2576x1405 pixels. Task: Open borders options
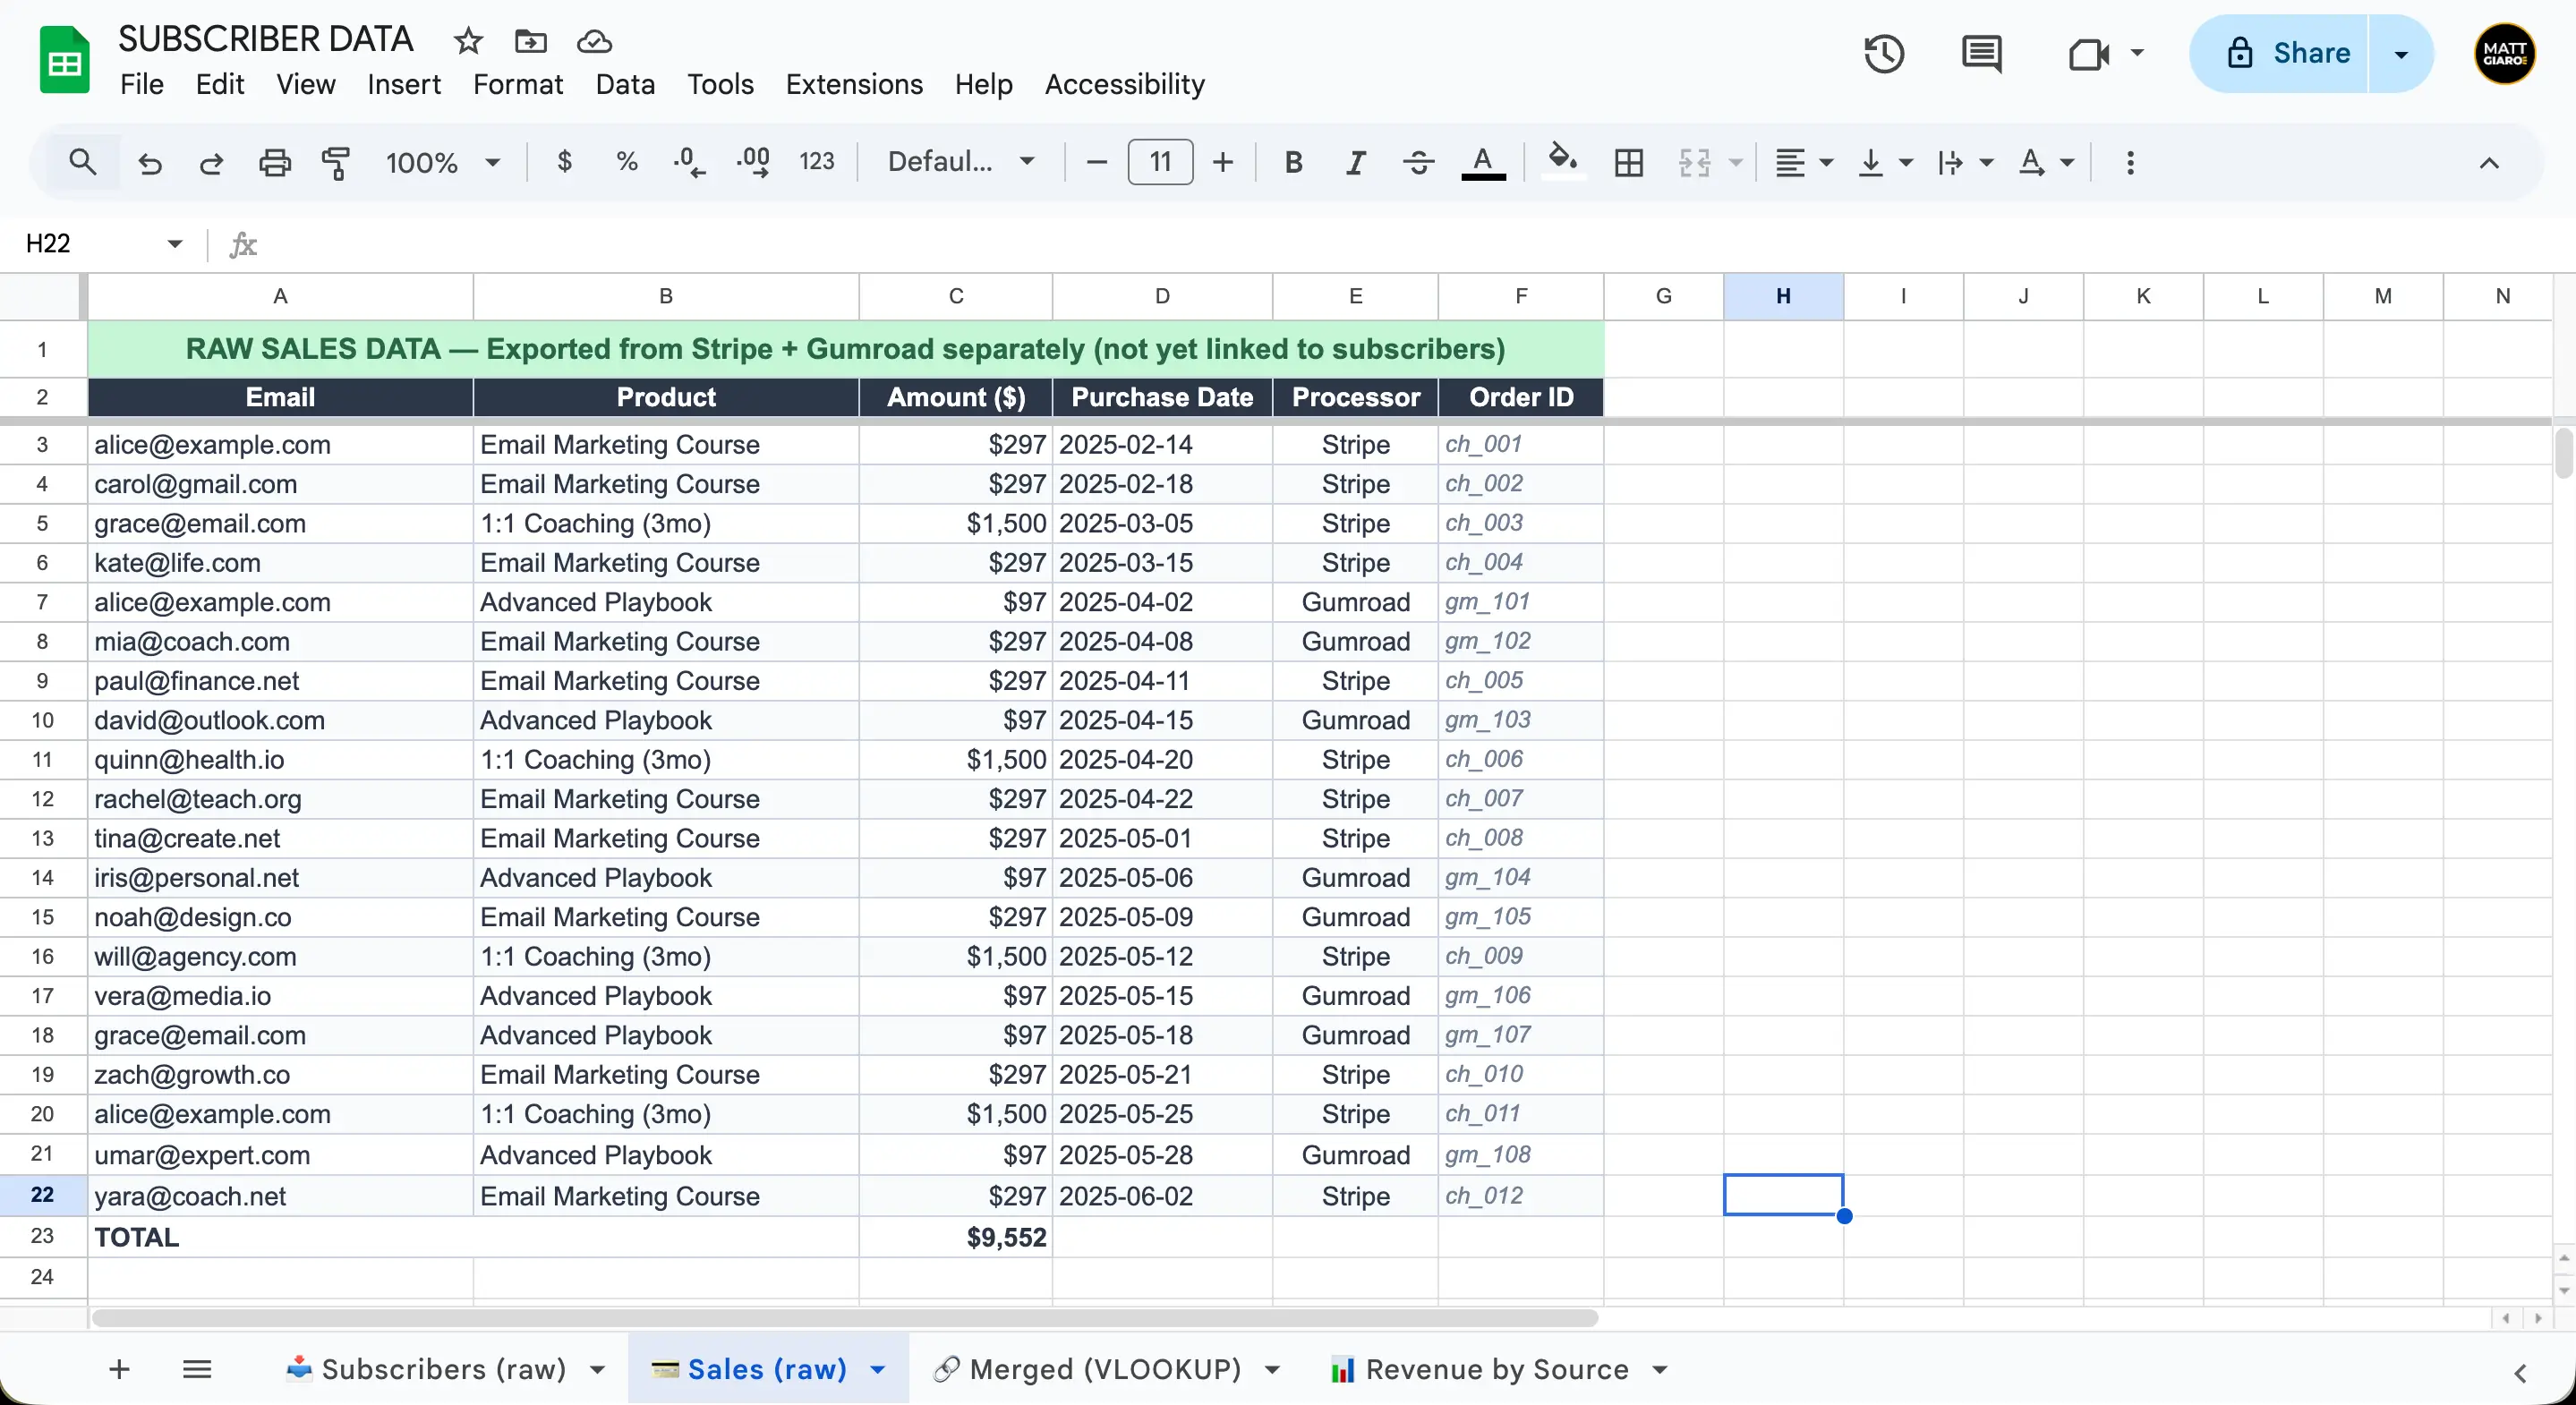[1628, 162]
